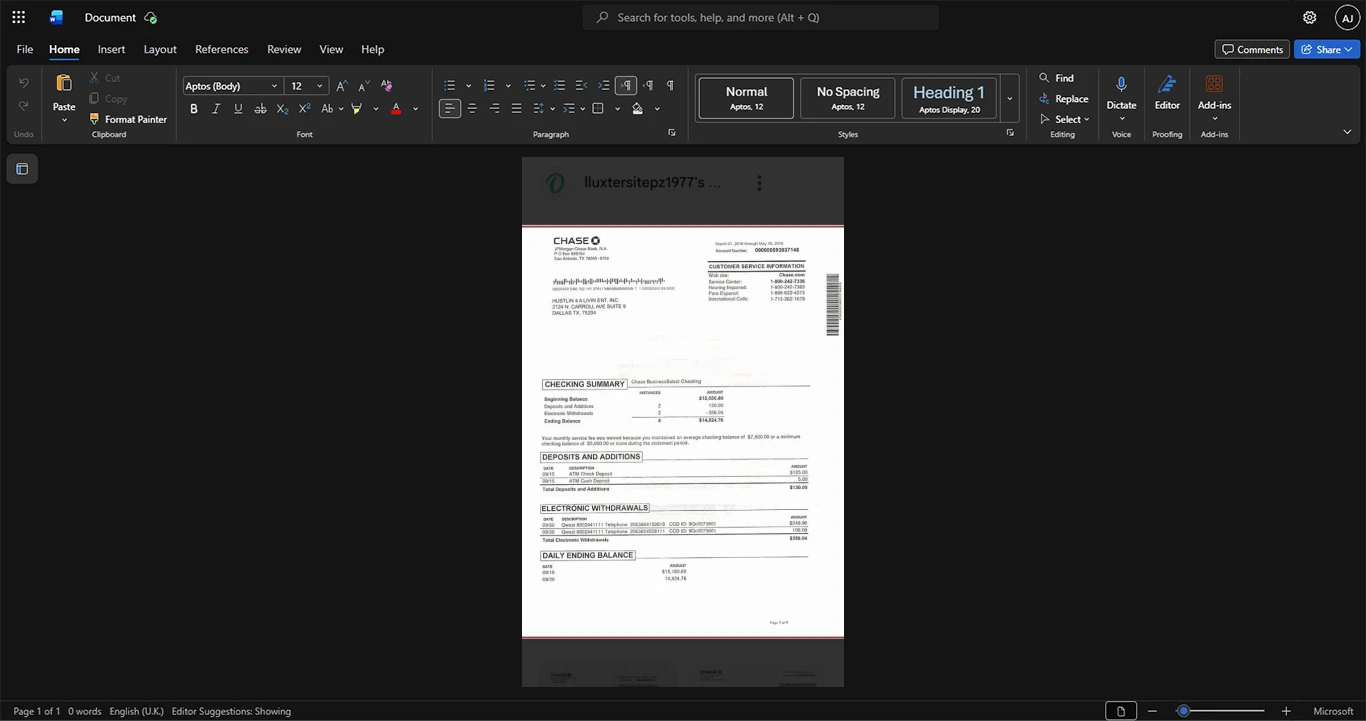Toggle show paragraph marks
The image size is (1366, 721).
point(670,86)
